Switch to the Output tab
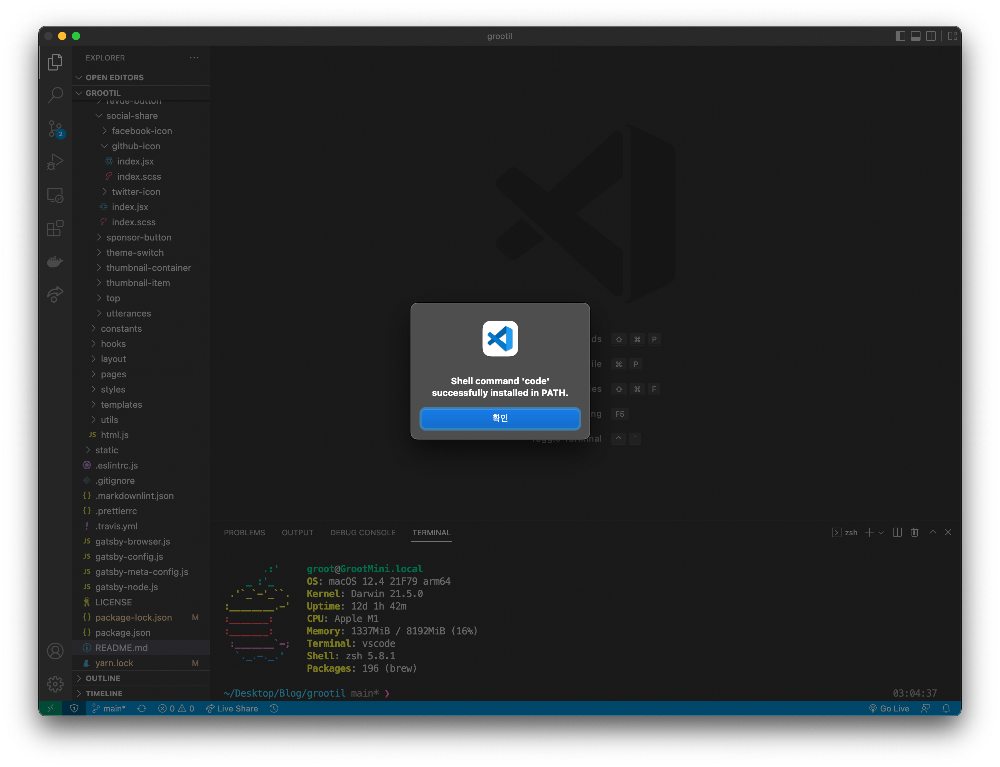 (297, 532)
